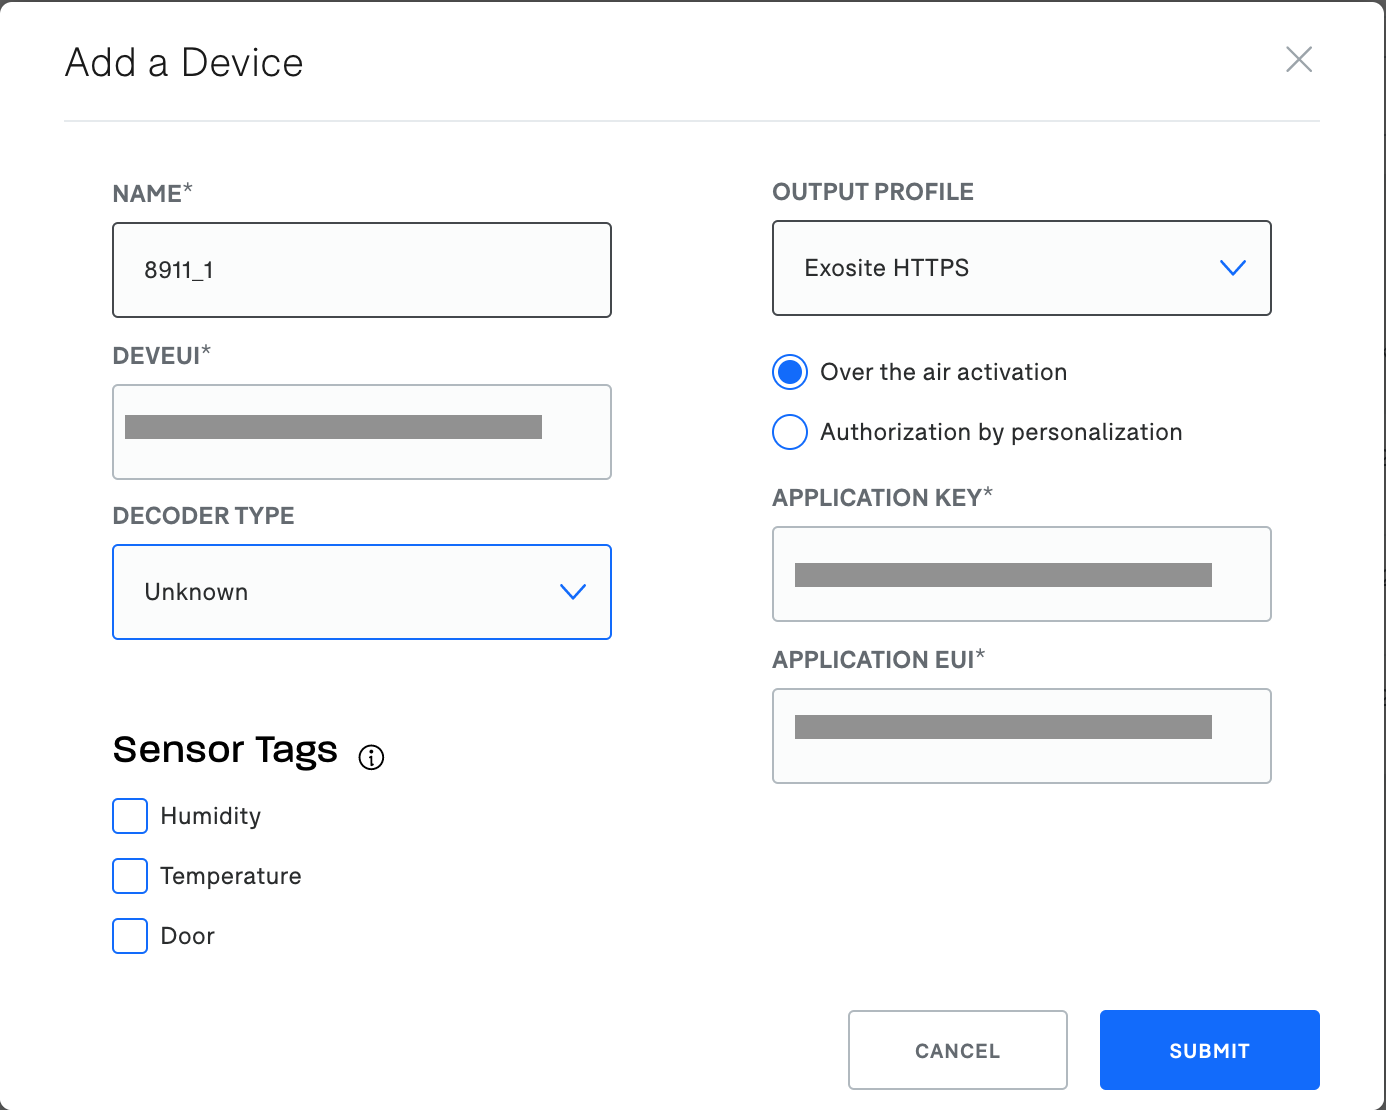Click the Submit button

tap(1209, 1050)
